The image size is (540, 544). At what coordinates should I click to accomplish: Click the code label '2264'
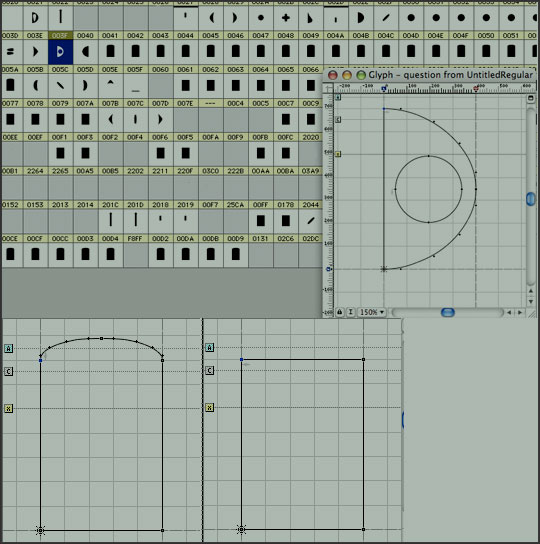(35, 171)
